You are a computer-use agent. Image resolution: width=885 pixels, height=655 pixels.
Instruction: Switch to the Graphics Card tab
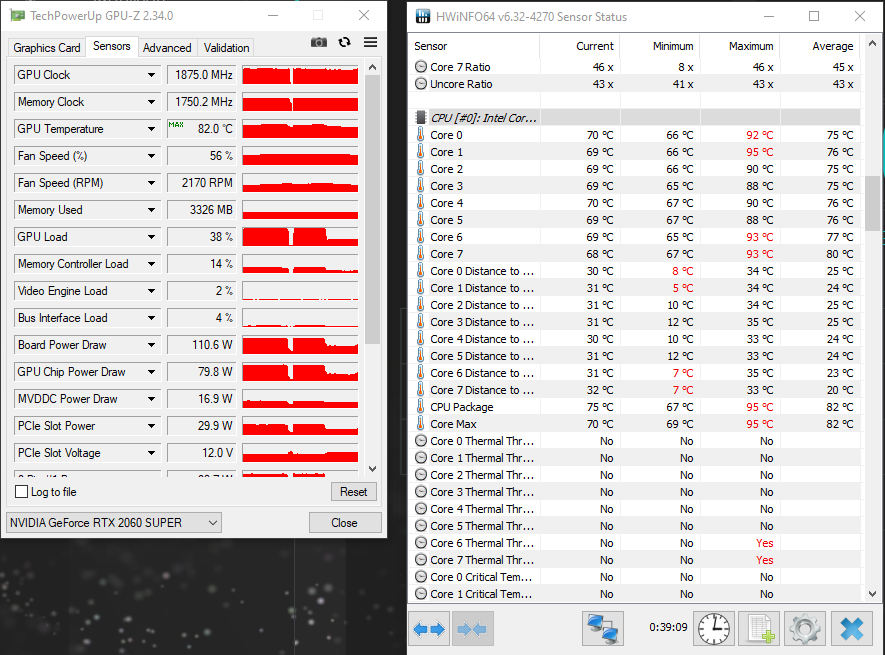click(47, 48)
